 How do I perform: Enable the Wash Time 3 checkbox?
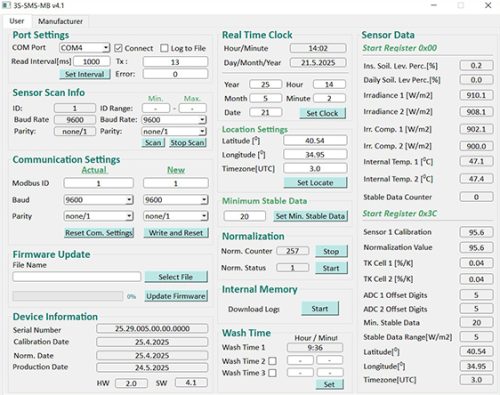[272, 373]
